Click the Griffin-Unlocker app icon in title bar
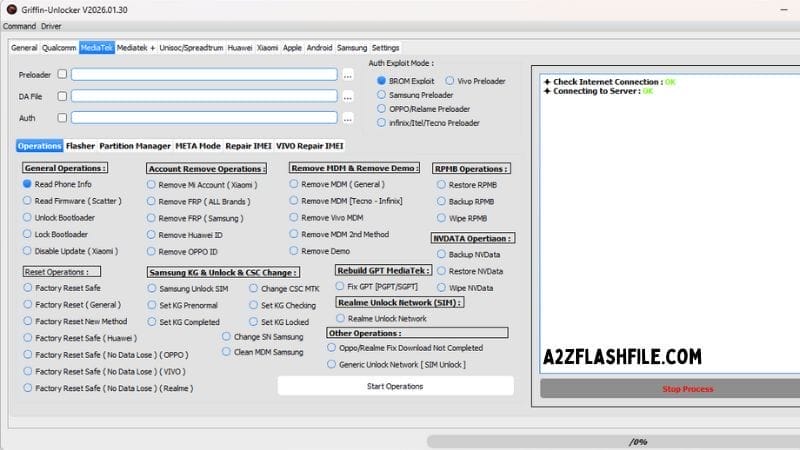This screenshot has height=450, width=800. coord(11,9)
